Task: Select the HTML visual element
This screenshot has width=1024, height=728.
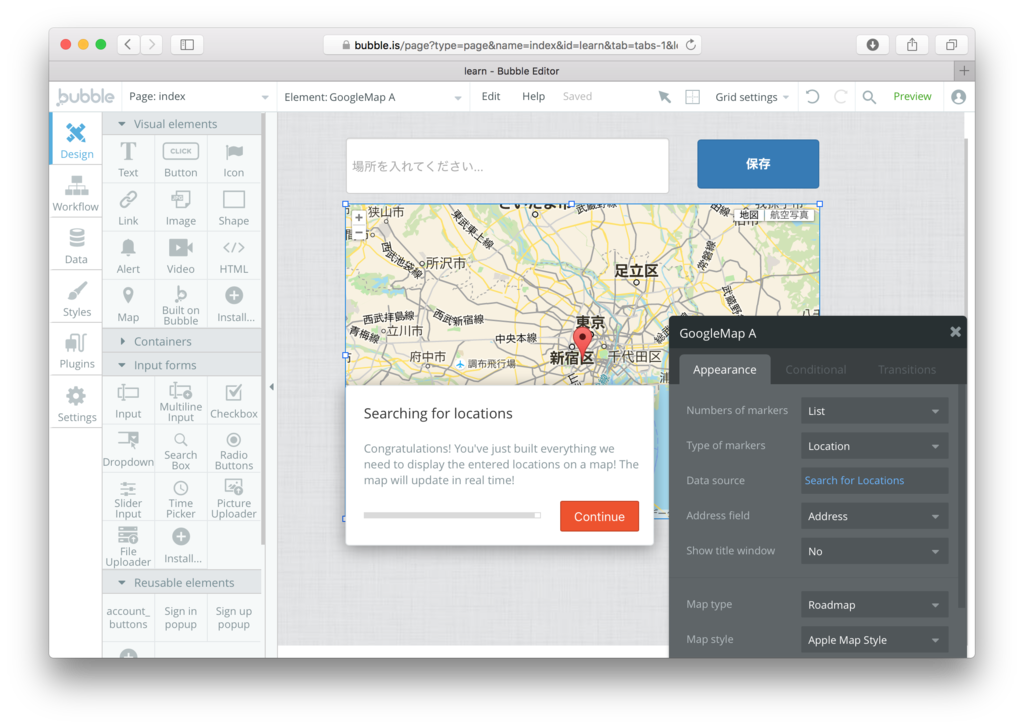Action: pyautogui.click(x=233, y=256)
